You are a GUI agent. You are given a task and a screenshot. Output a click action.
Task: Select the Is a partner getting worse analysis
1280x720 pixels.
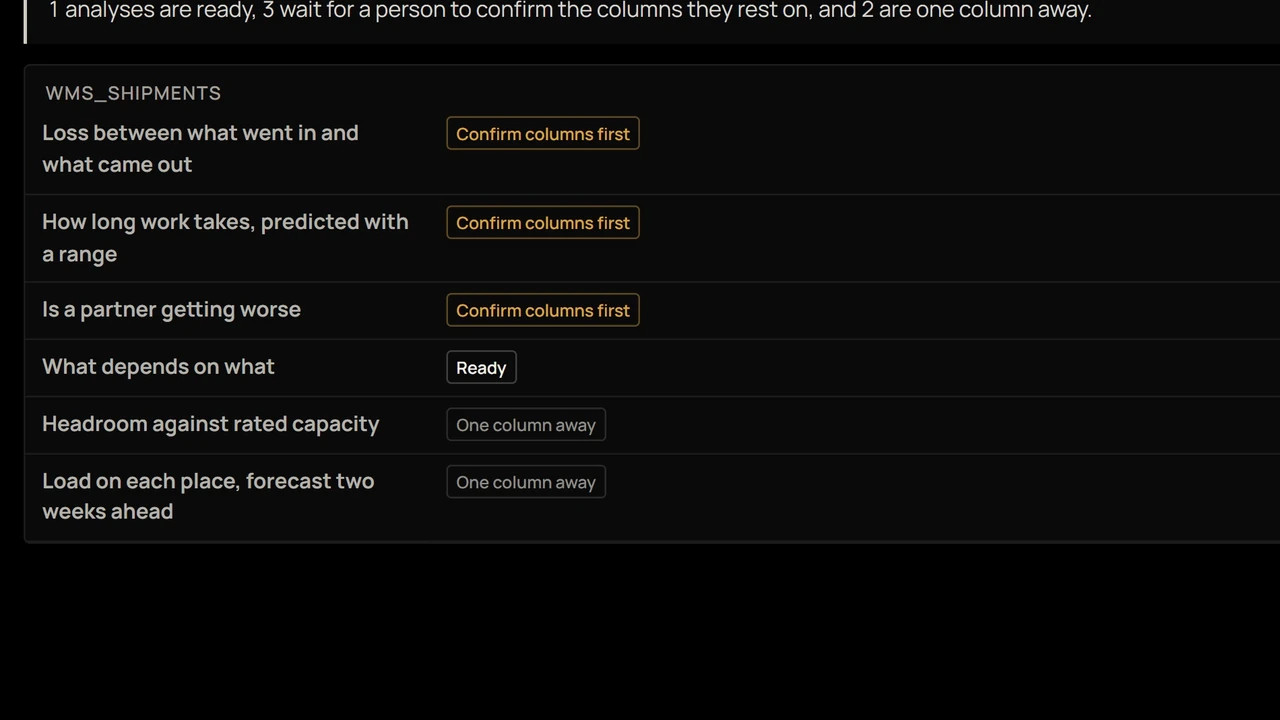[171, 309]
